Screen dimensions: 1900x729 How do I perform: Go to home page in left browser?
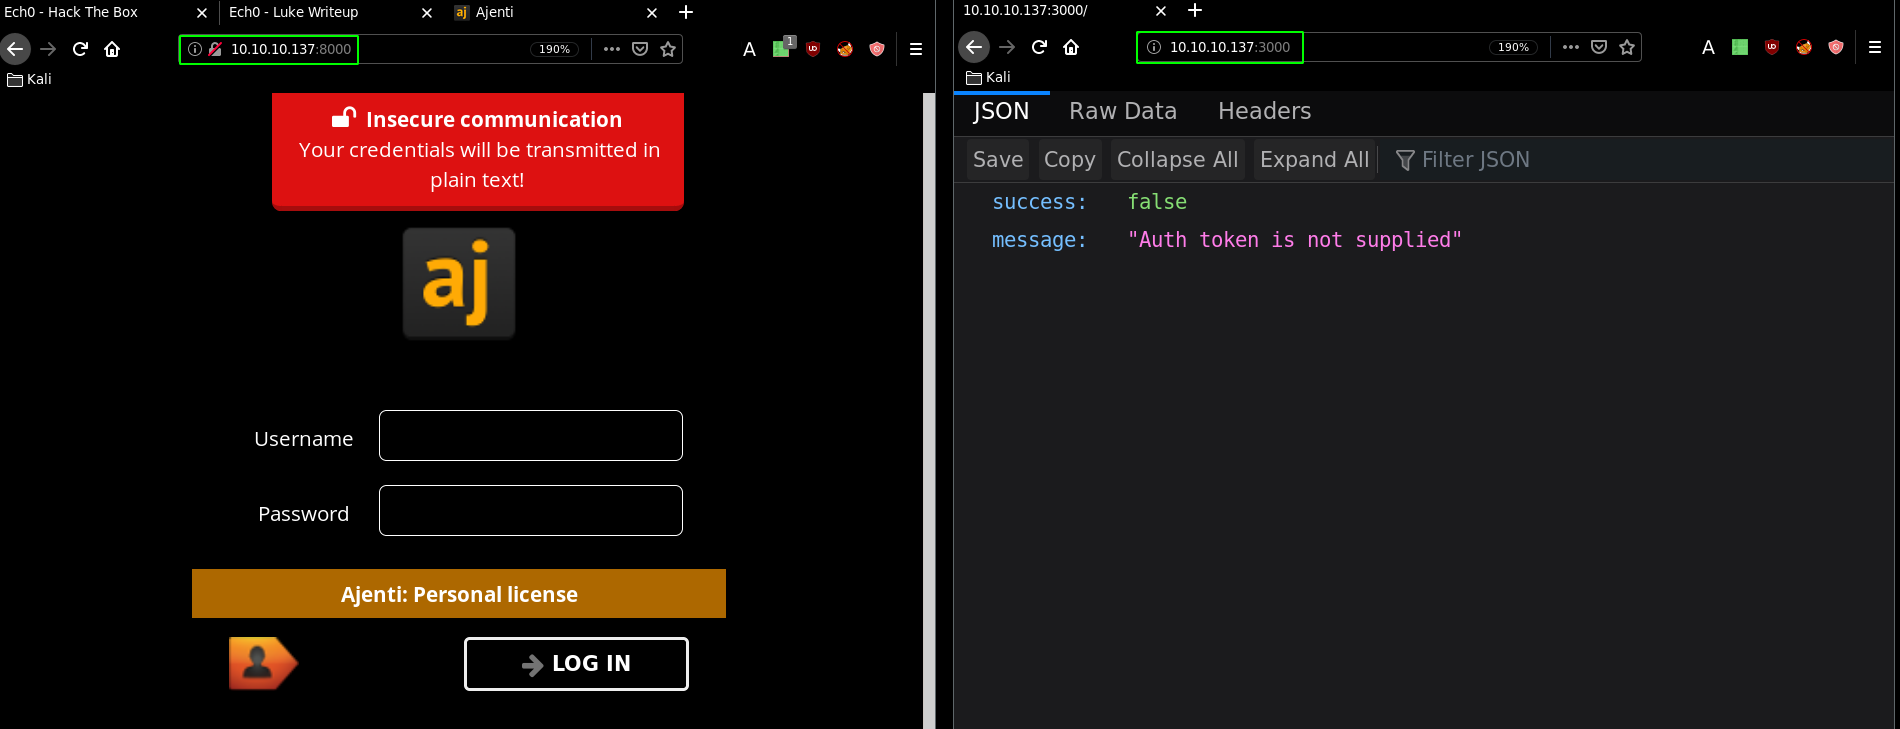112,49
